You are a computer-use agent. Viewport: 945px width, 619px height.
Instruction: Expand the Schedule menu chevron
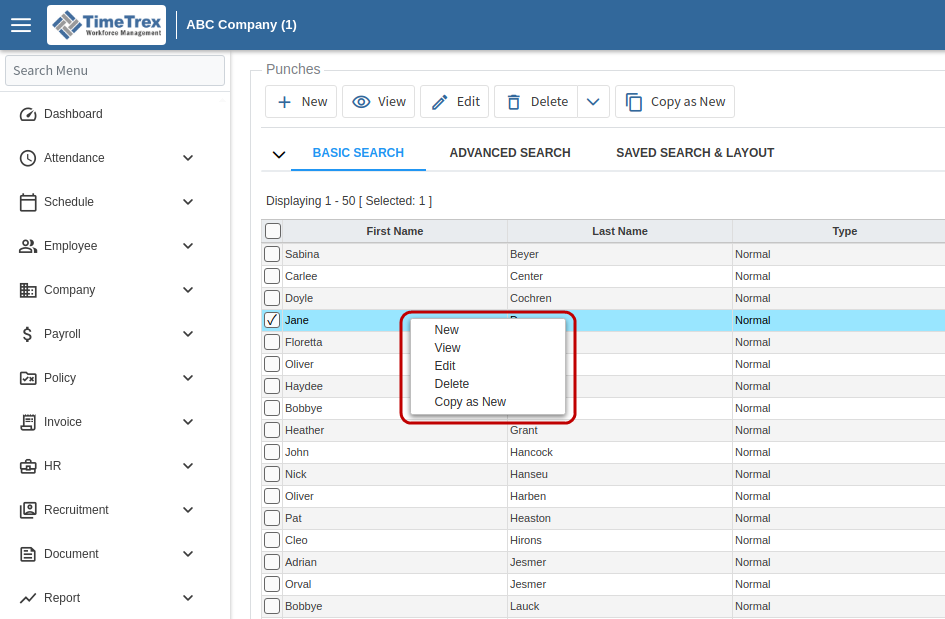(188, 202)
